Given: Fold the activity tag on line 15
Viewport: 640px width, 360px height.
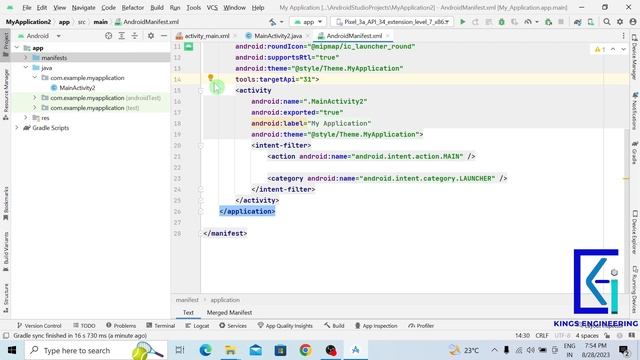Looking at the screenshot, I should coord(200,91).
